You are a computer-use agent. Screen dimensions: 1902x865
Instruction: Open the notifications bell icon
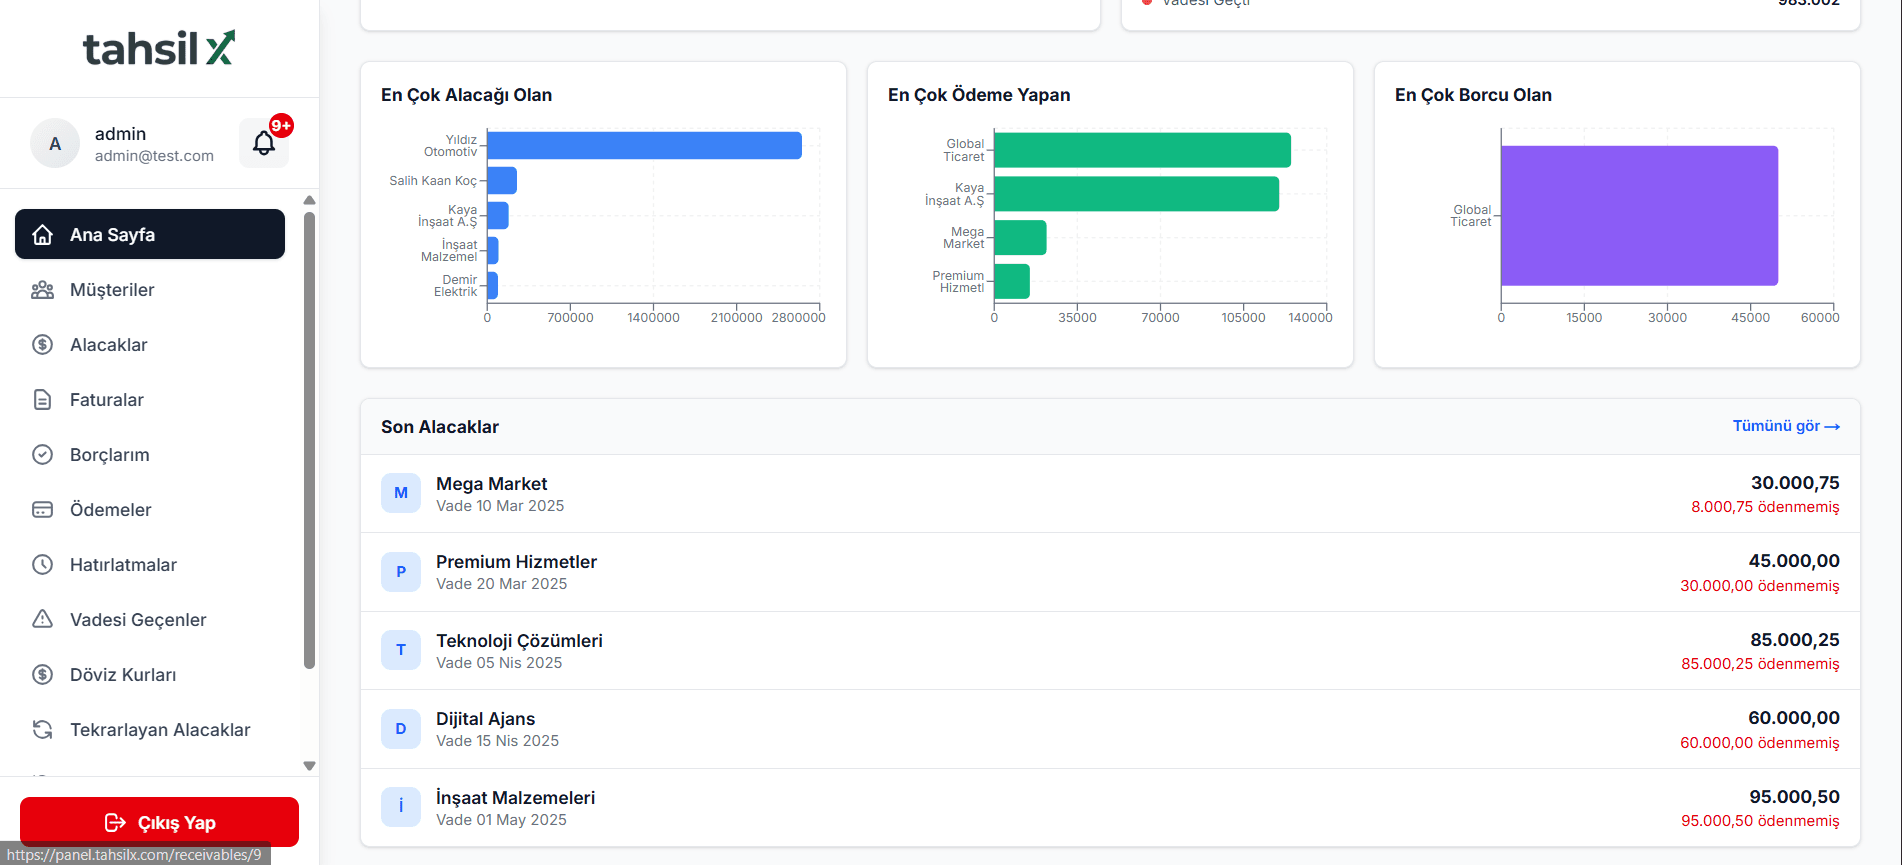(x=264, y=143)
